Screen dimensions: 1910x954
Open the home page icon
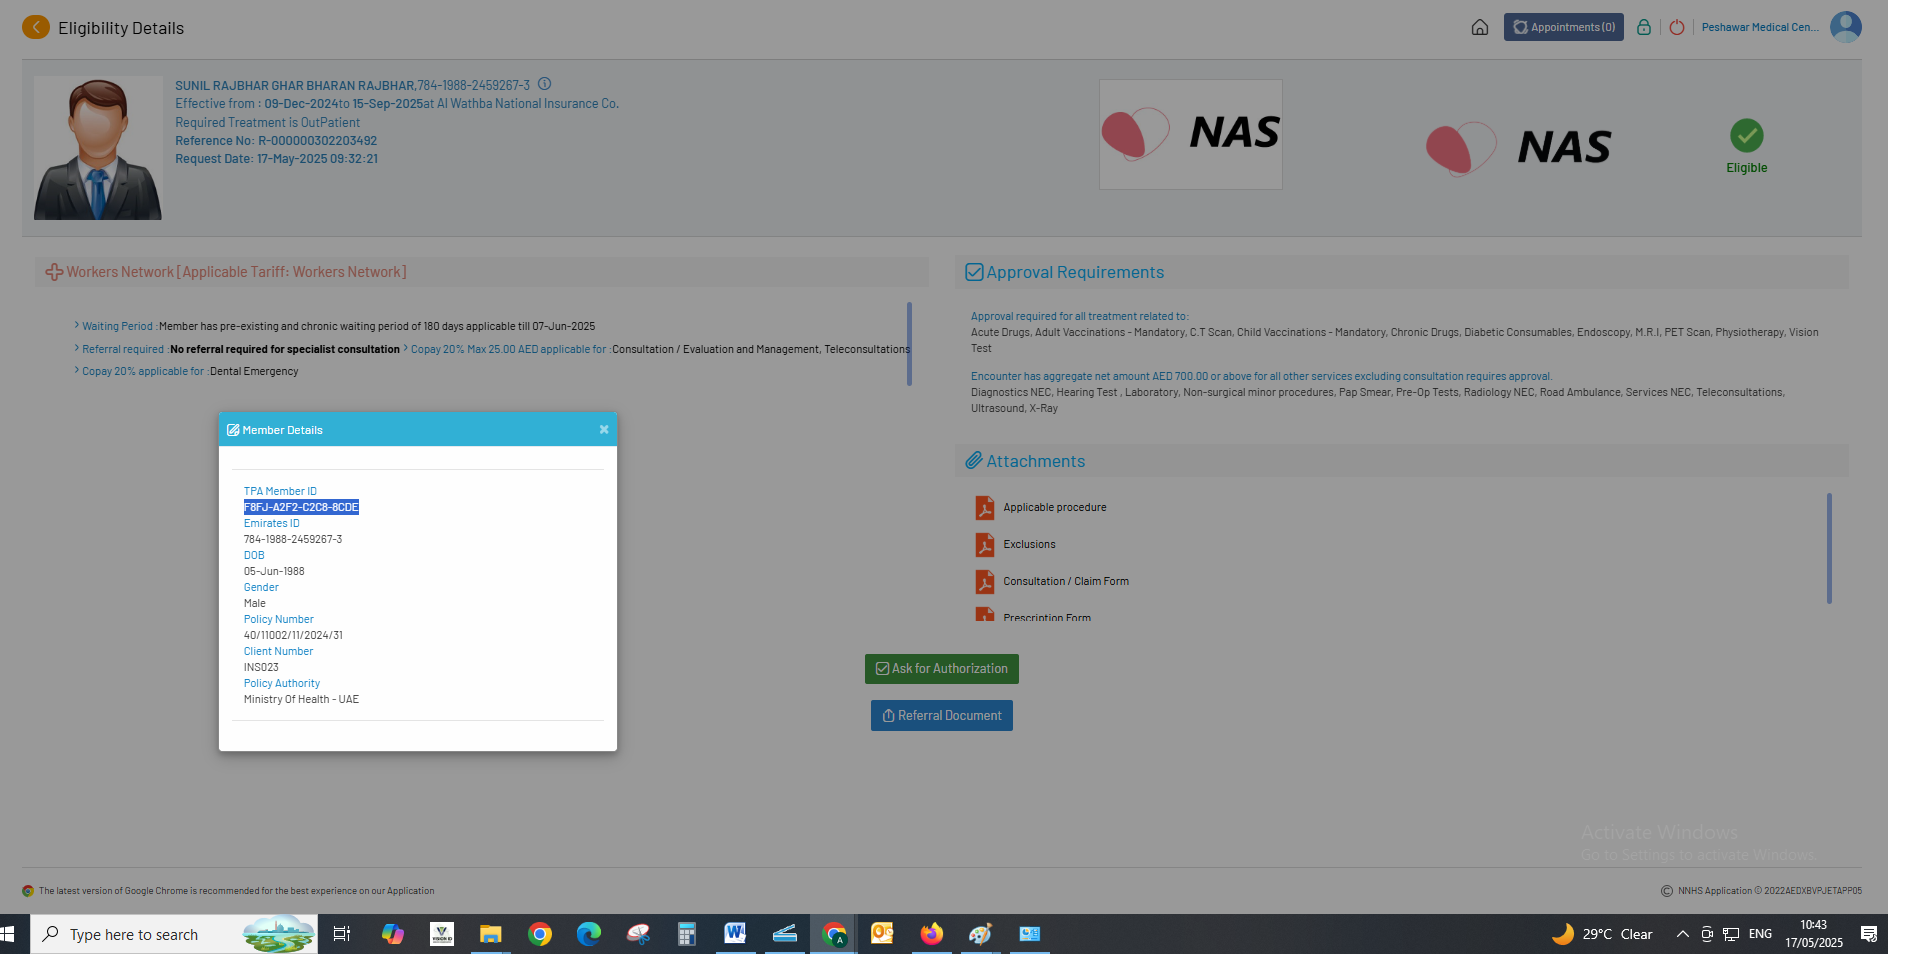(1480, 27)
